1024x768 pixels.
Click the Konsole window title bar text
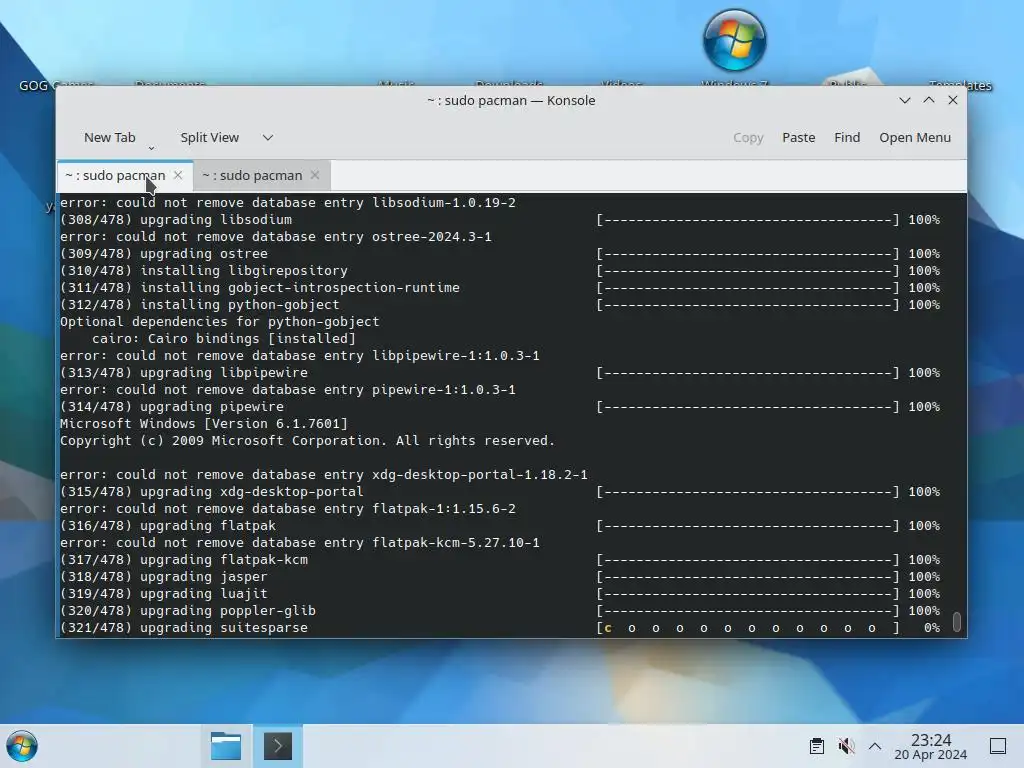(x=511, y=101)
